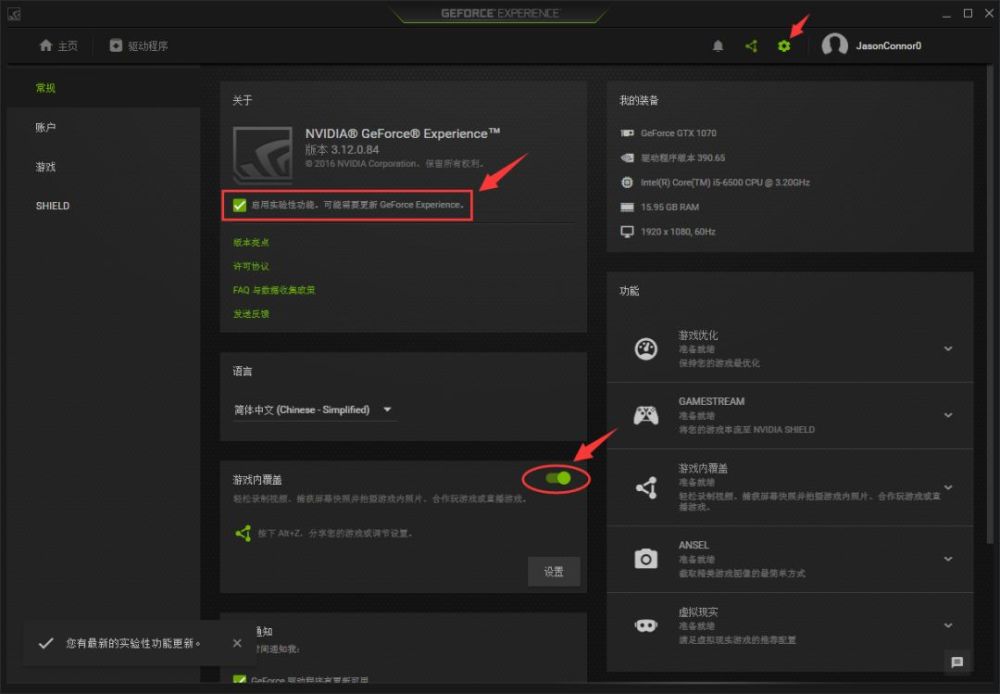This screenshot has height=694, width=1000.
Task: Expand the 游戏优化 feature row
Action: (x=948, y=349)
